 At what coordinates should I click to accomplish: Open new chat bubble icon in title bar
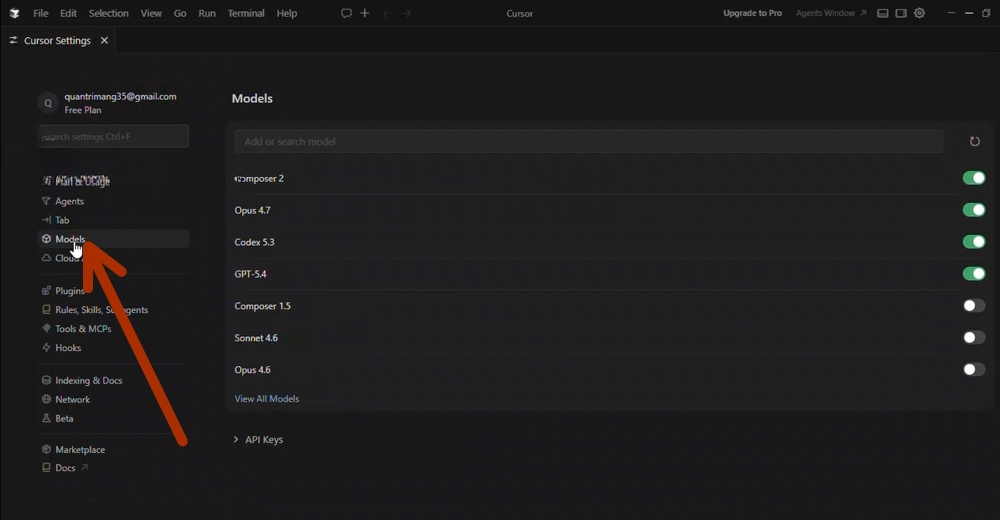click(346, 13)
